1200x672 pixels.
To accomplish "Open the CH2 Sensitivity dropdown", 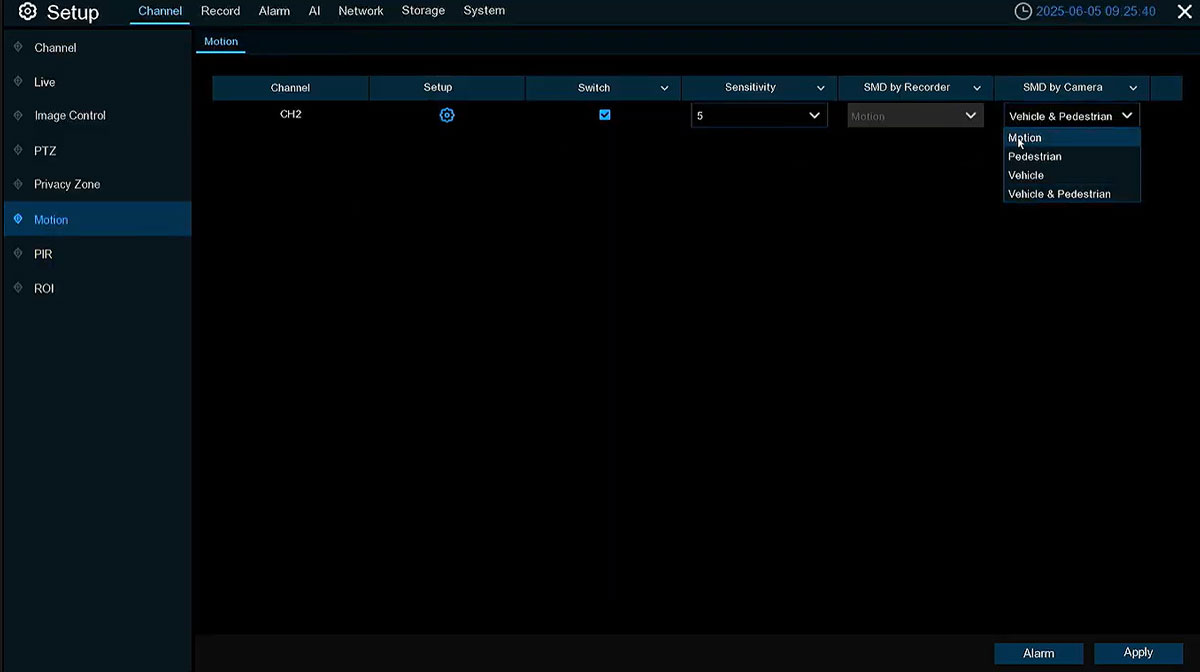I will [x=758, y=116].
